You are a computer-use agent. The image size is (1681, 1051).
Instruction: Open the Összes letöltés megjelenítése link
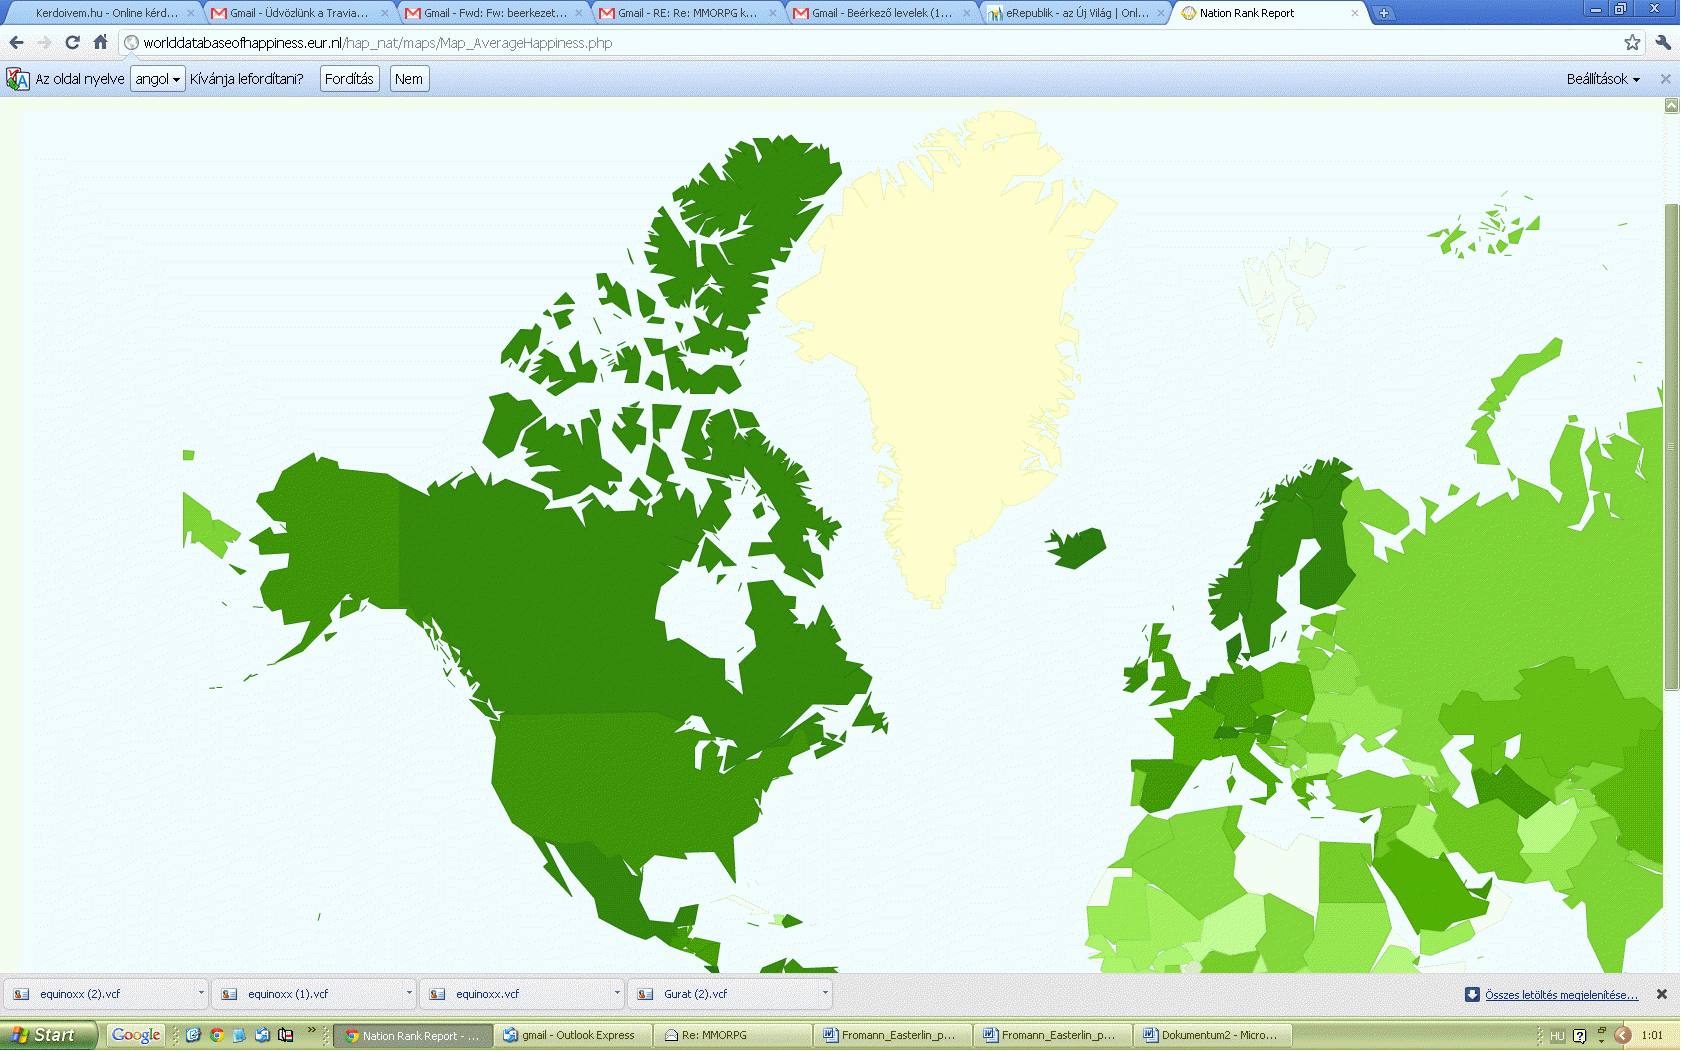1560,995
